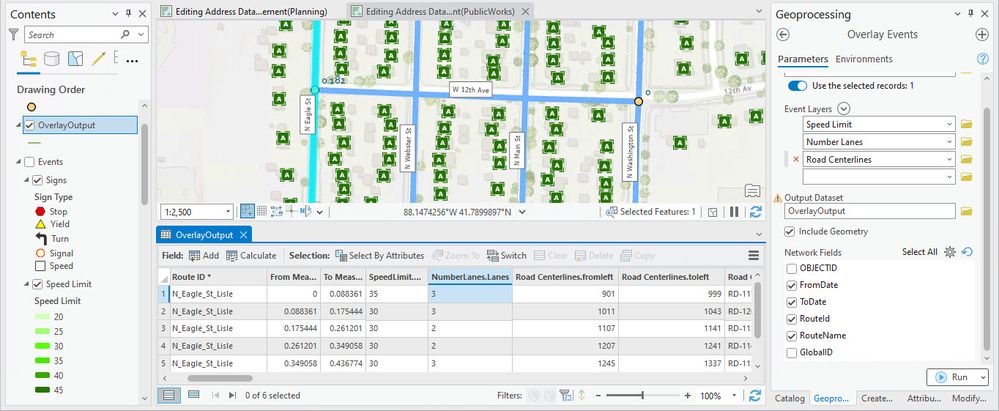This screenshot has height=411, width=999.
Task: Select List By Drawing Order icon
Action: [x=29, y=59]
